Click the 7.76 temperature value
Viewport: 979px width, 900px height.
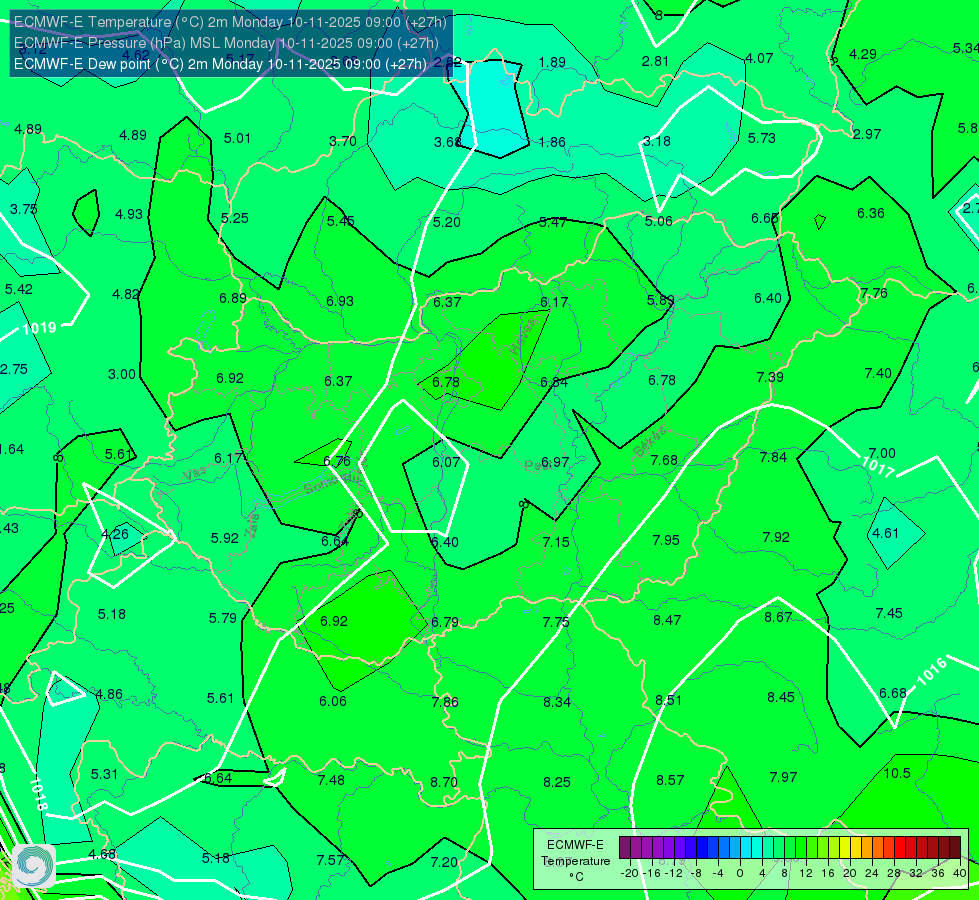pos(873,293)
